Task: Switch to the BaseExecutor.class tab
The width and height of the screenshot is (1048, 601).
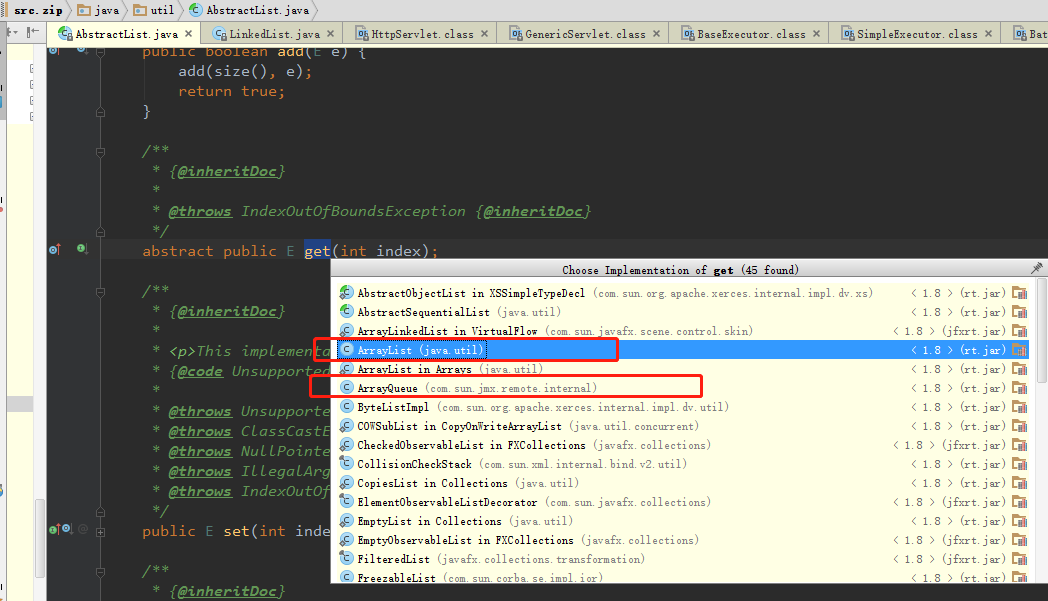Action: 751,33
